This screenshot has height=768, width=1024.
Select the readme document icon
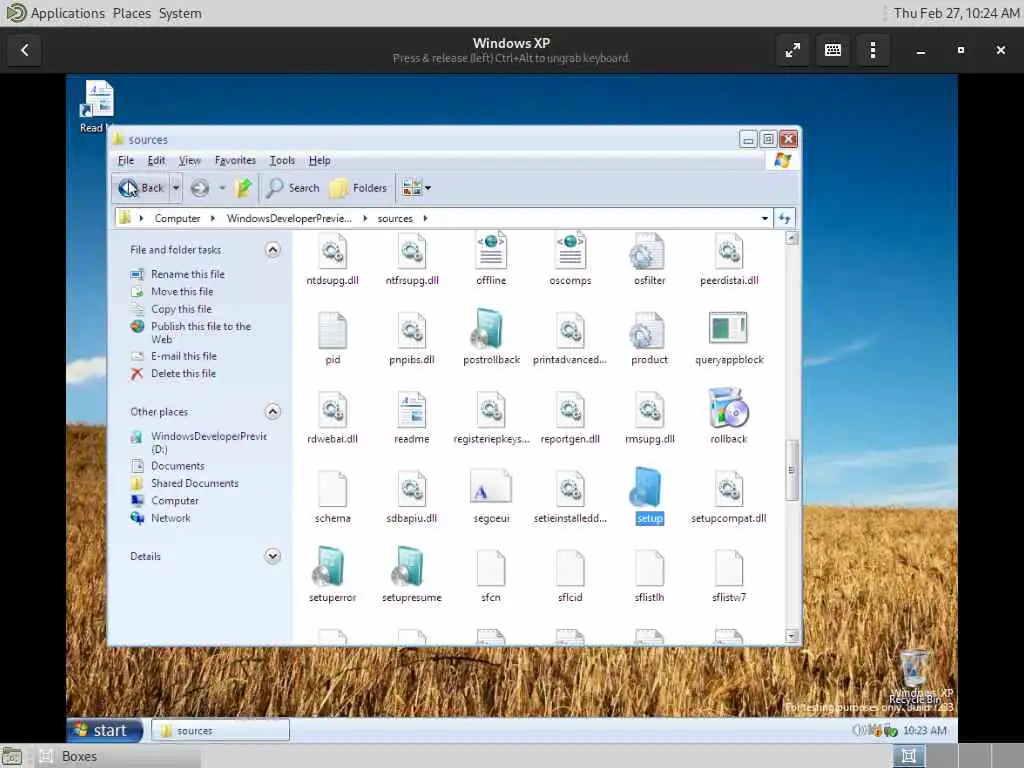(x=411, y=410)
